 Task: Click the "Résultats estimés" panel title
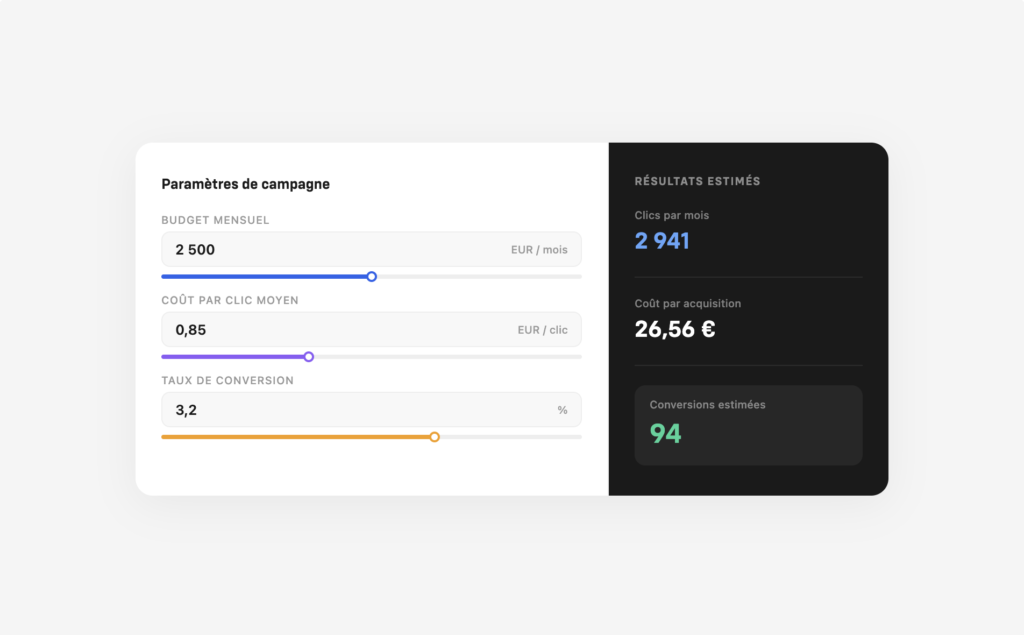pos(697,182)
